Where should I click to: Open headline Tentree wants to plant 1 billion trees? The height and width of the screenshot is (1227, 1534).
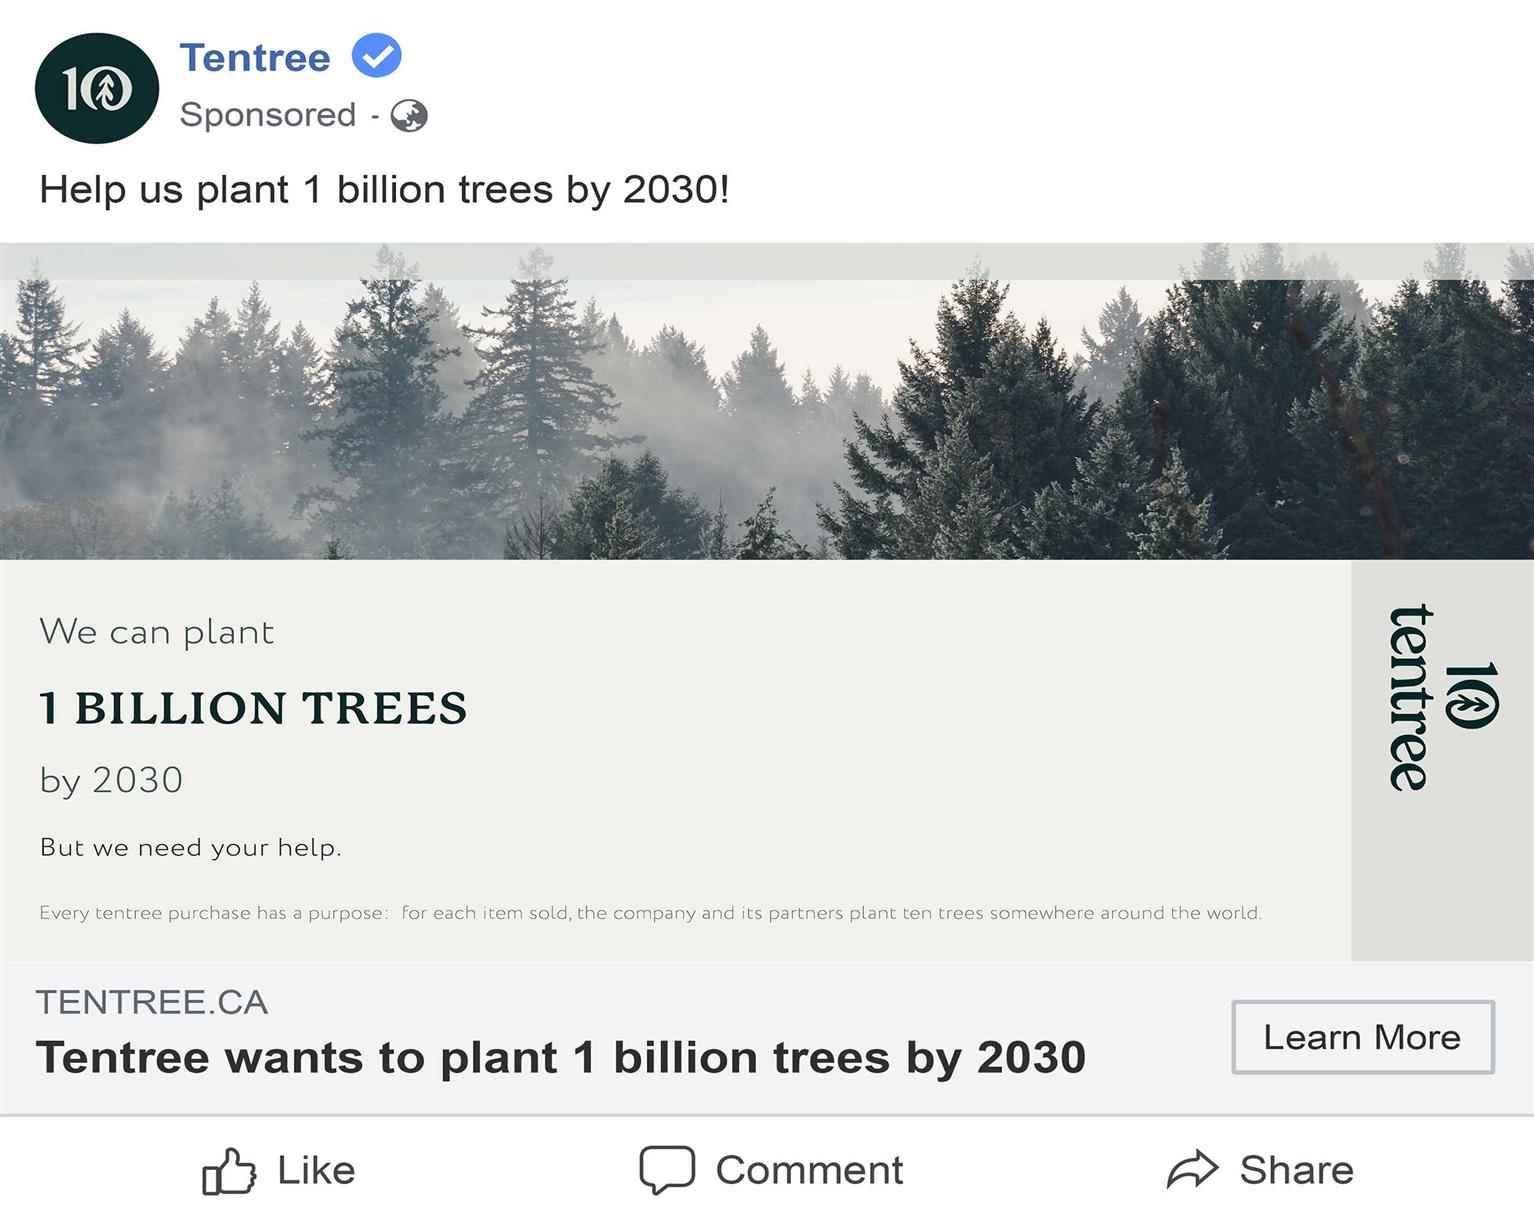[x=561, y=1058]
